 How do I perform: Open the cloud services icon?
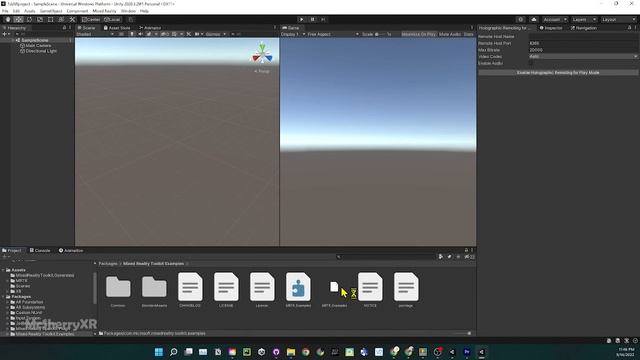(533, 20)
